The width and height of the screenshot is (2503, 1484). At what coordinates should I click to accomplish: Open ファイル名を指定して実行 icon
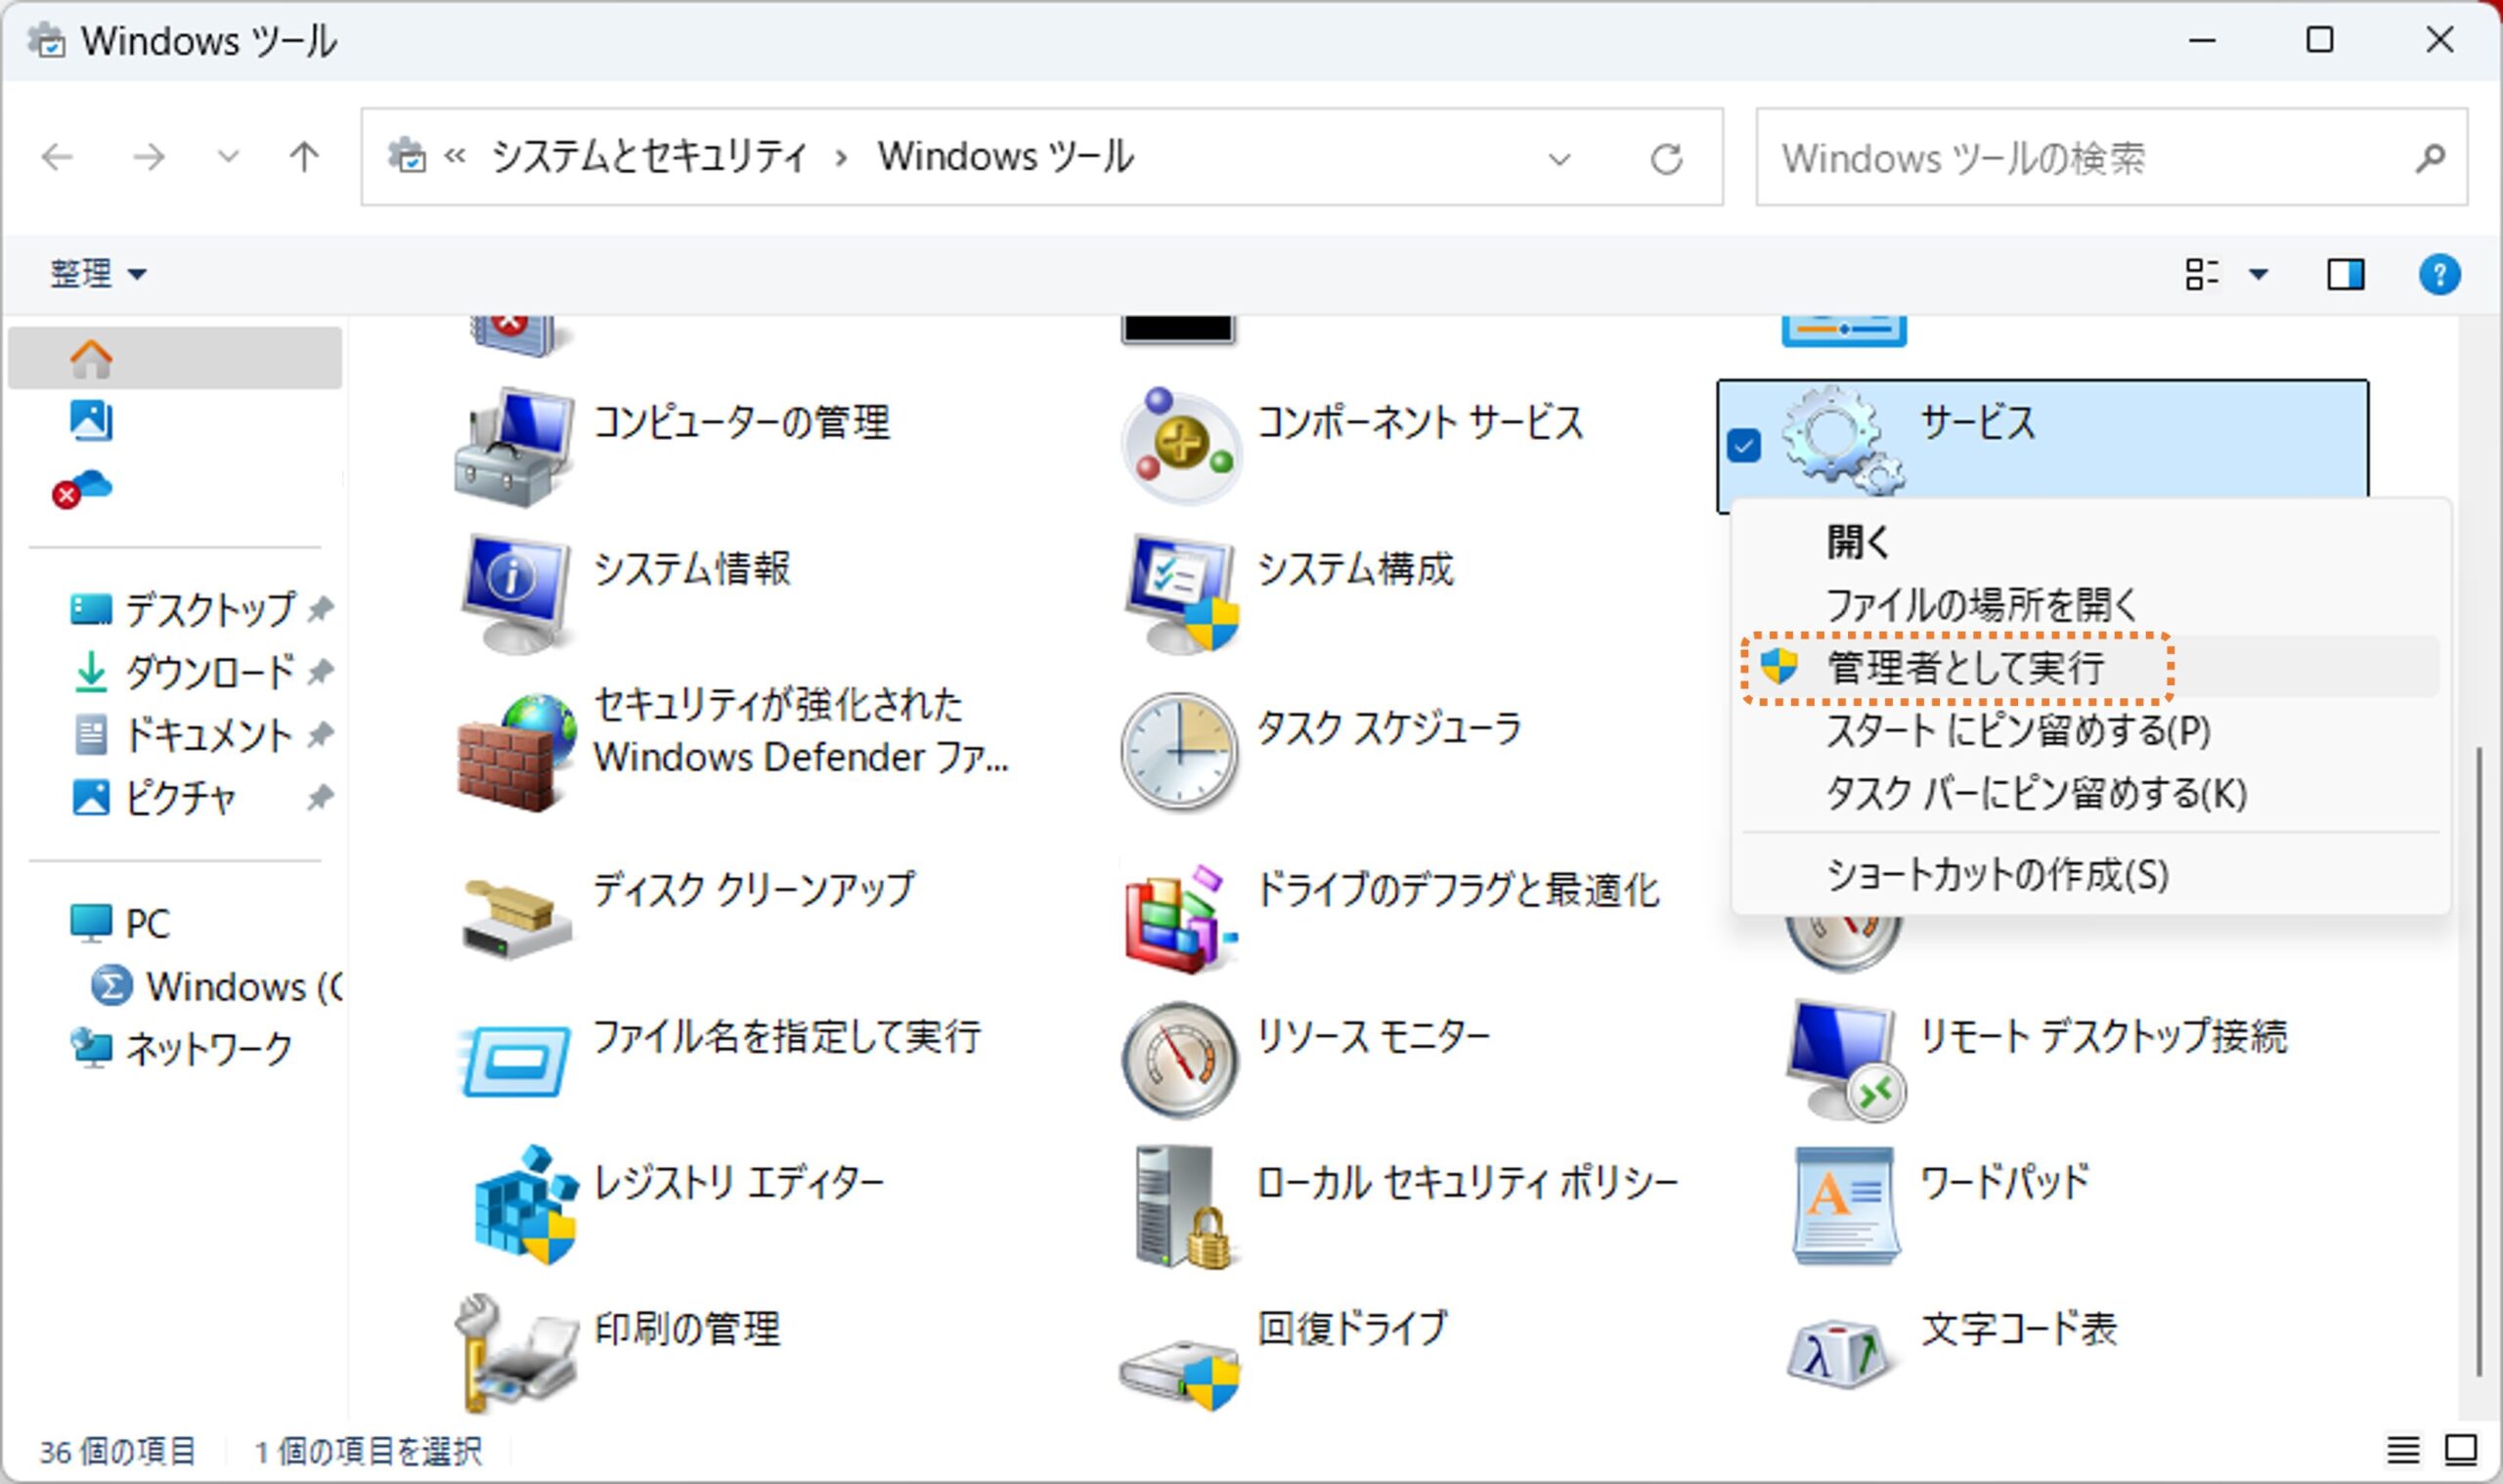point(514,1060)
